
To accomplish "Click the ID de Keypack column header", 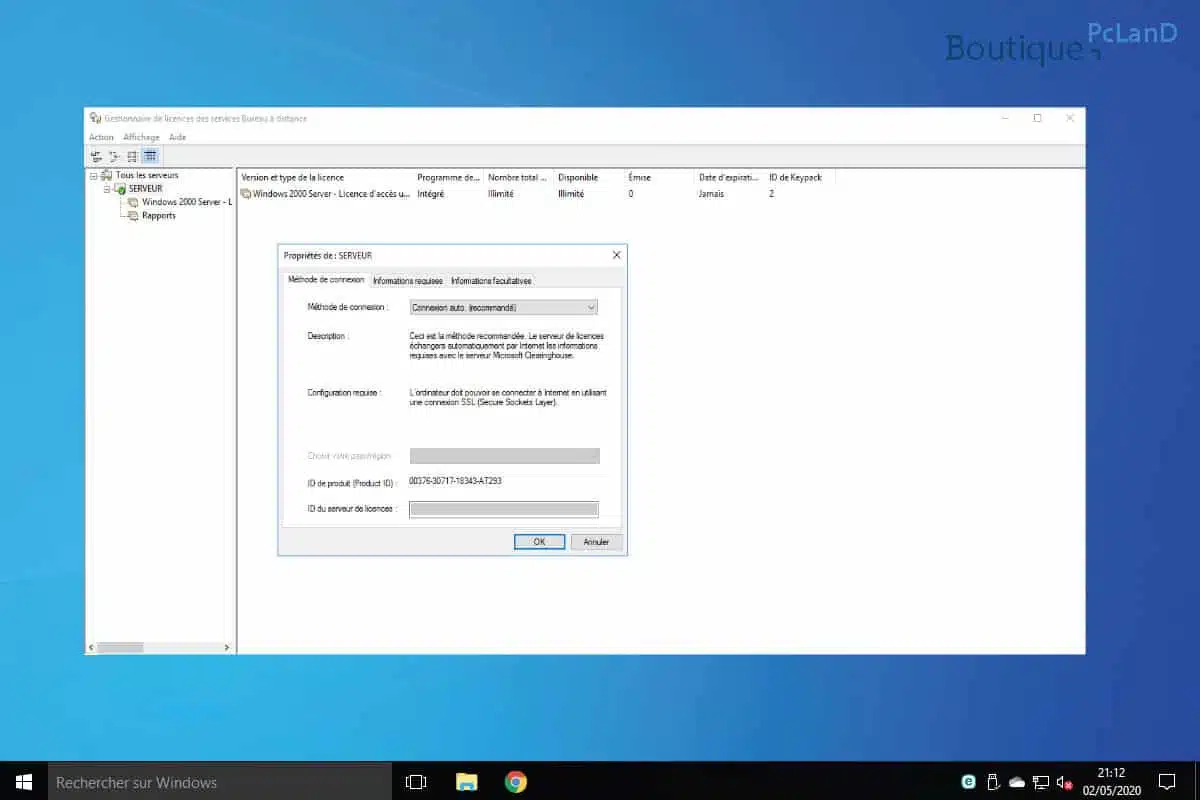I will [800, 177].
